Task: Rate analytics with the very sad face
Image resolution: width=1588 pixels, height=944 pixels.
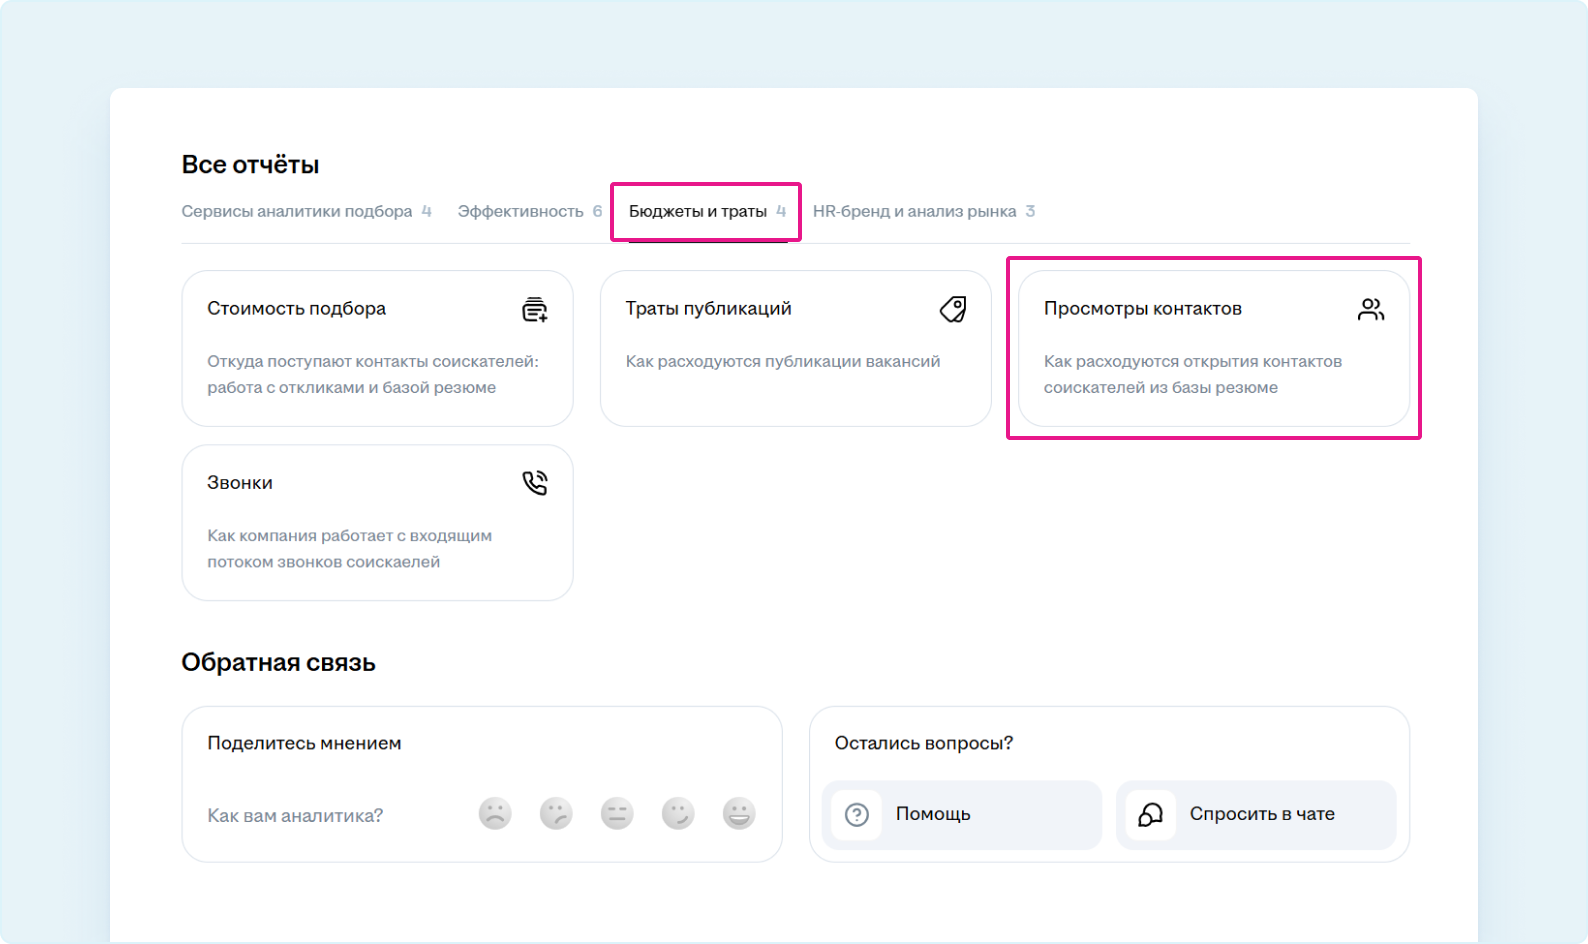Action: tap(495, 814)
